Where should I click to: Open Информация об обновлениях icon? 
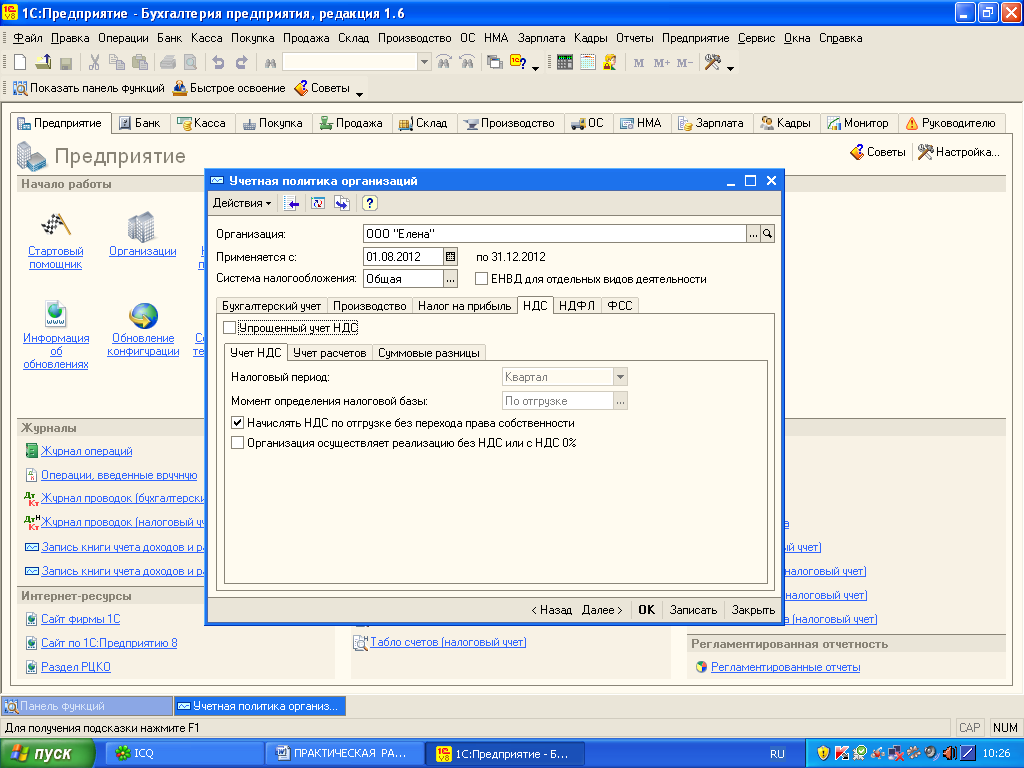point(56,314)
